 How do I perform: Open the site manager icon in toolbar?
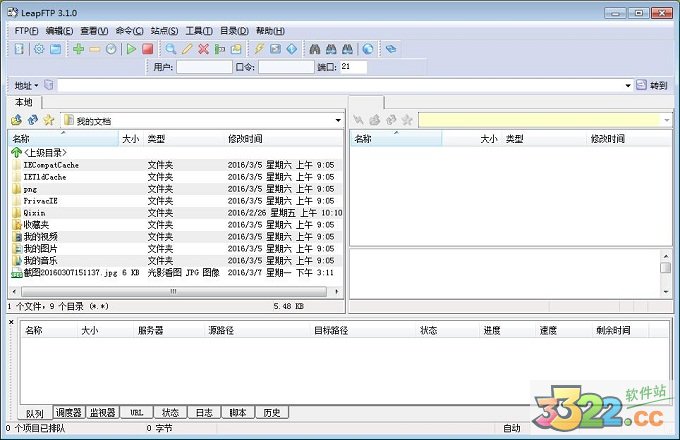[x=19, y=49]
